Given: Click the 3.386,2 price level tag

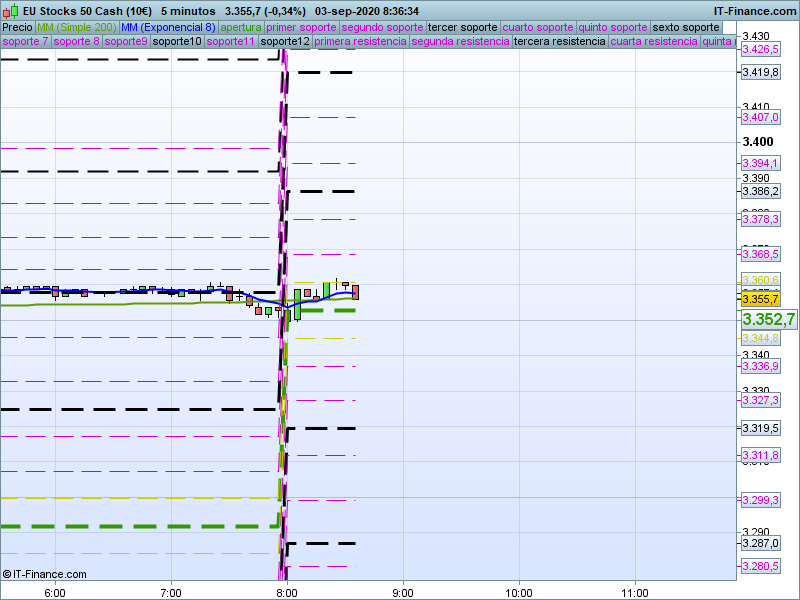Looking at the screenshot, I should pyautogui.click(x=760, y=191).
